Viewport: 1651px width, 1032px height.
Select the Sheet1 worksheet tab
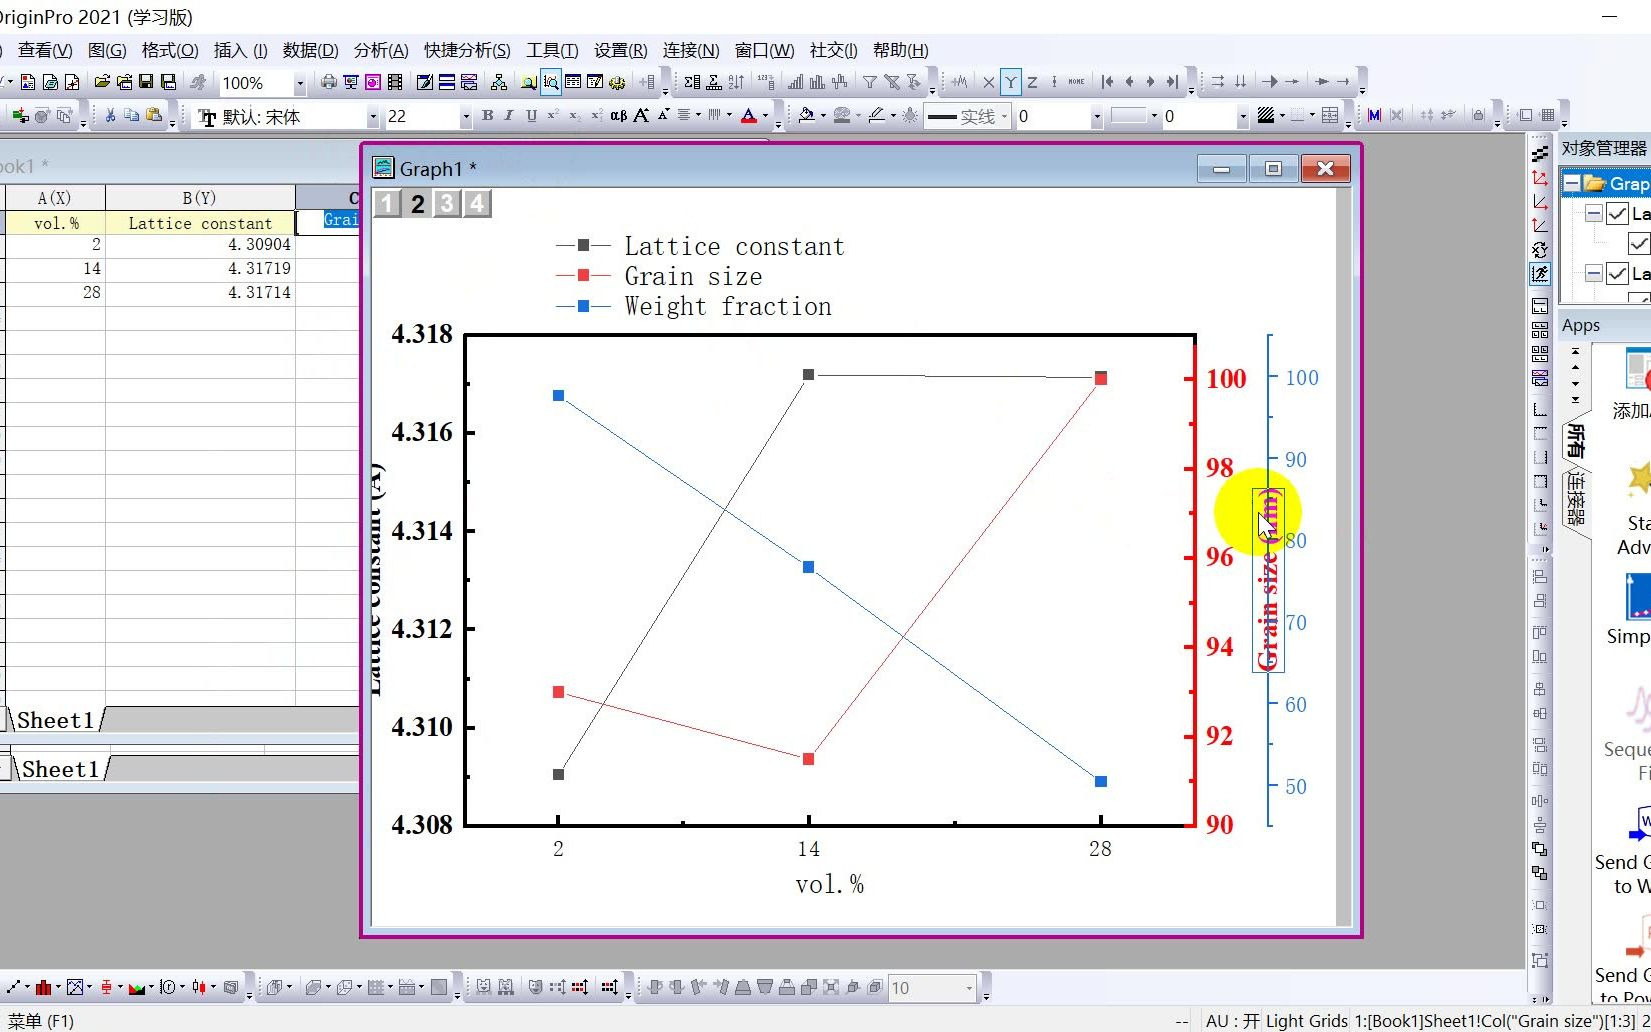(x=55, y=720)
